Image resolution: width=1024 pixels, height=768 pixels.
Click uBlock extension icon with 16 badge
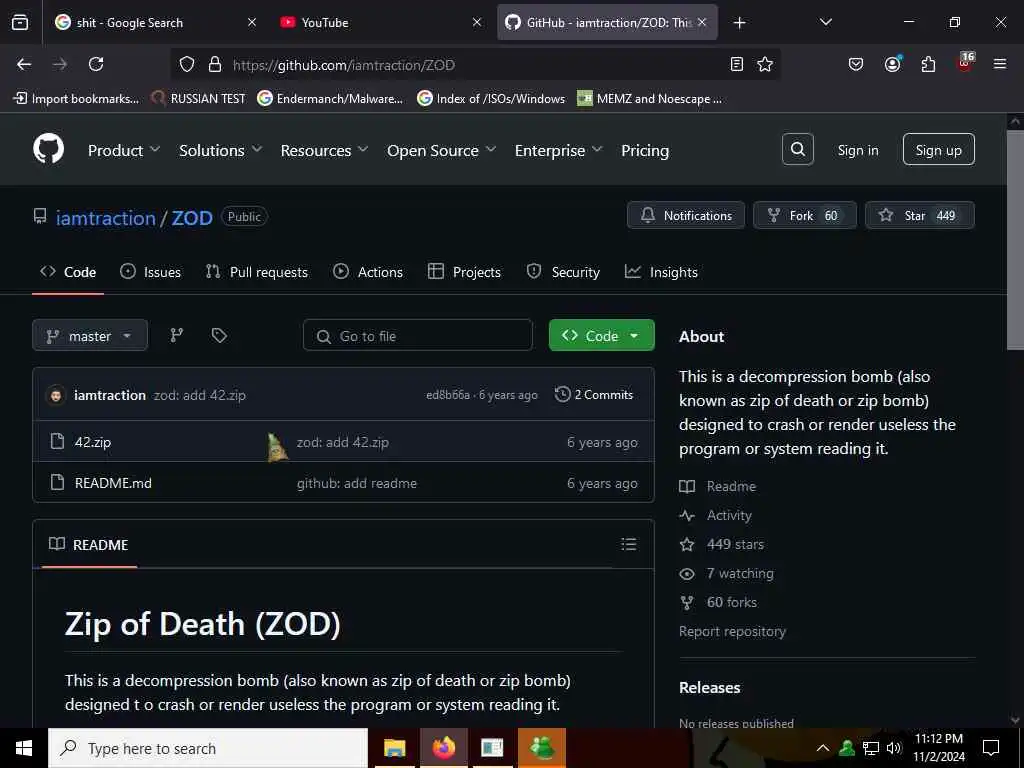click(x=965, y=63)
